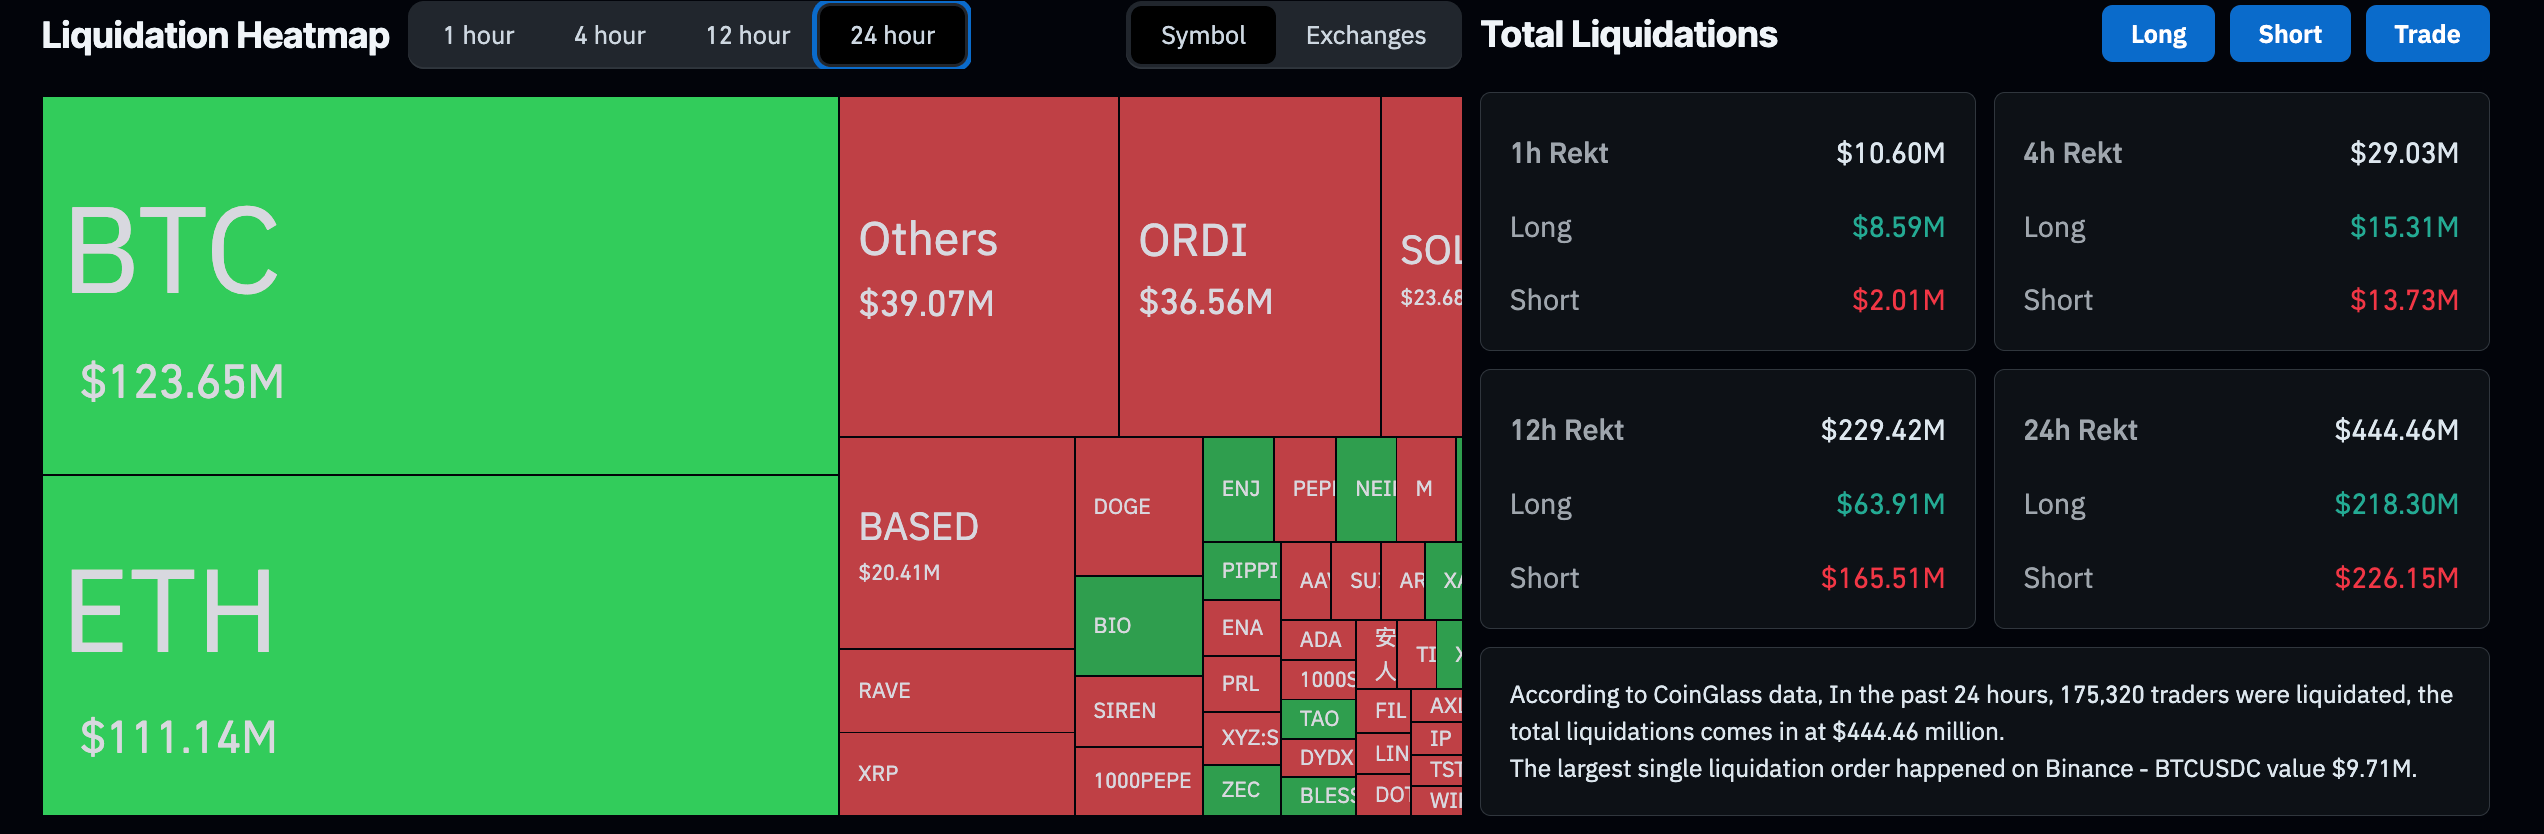This screenshot has width=2544, height=834.
Task: Click the green ETH heatmap tile
Action: [440, 645]
